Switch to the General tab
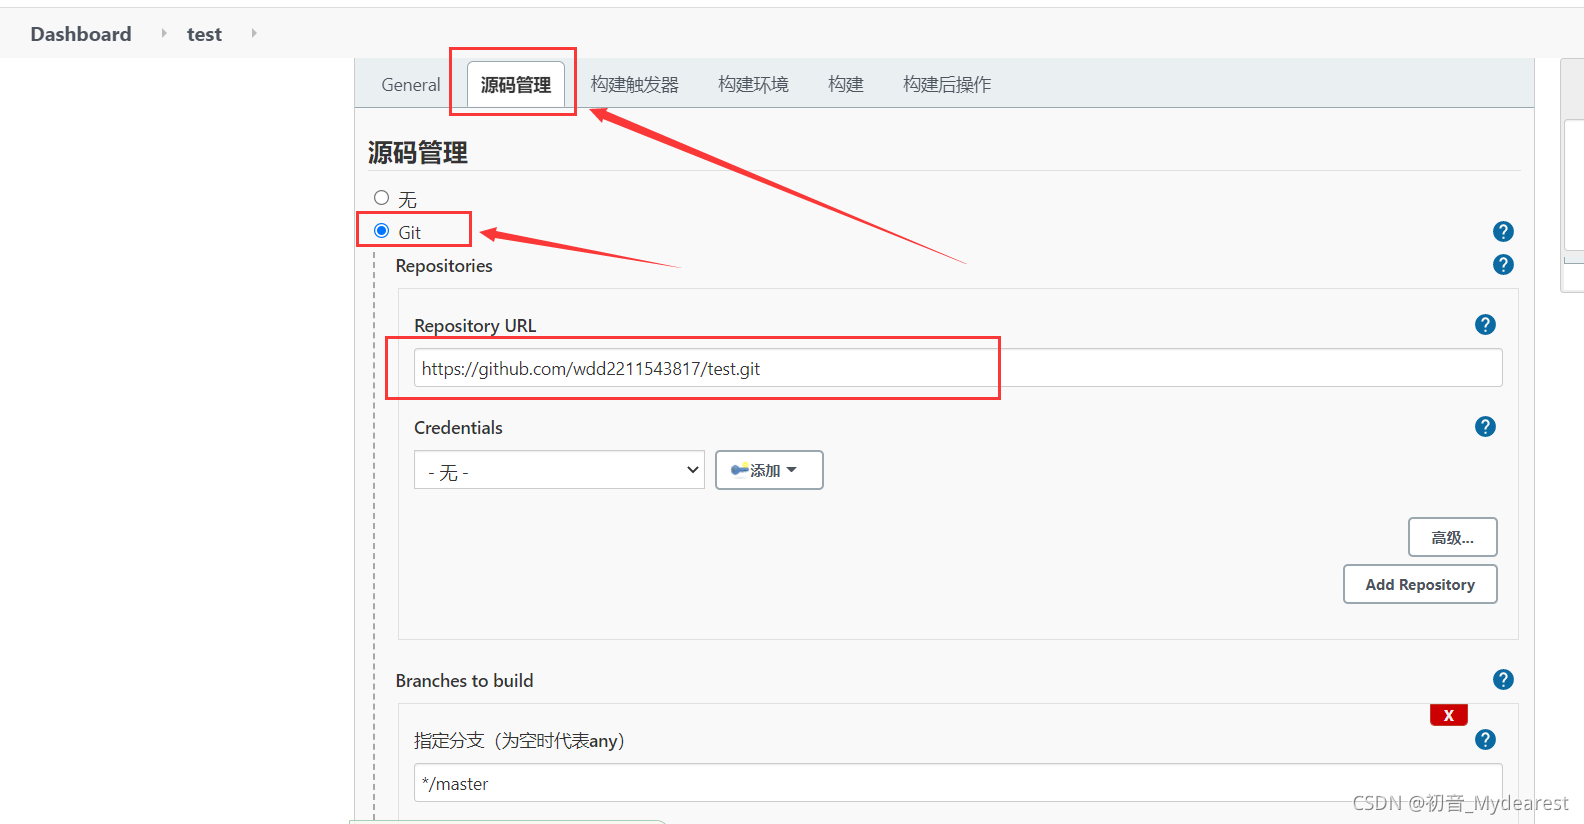Viewport: 1584px width, 824px height. [x=411, y=85]
